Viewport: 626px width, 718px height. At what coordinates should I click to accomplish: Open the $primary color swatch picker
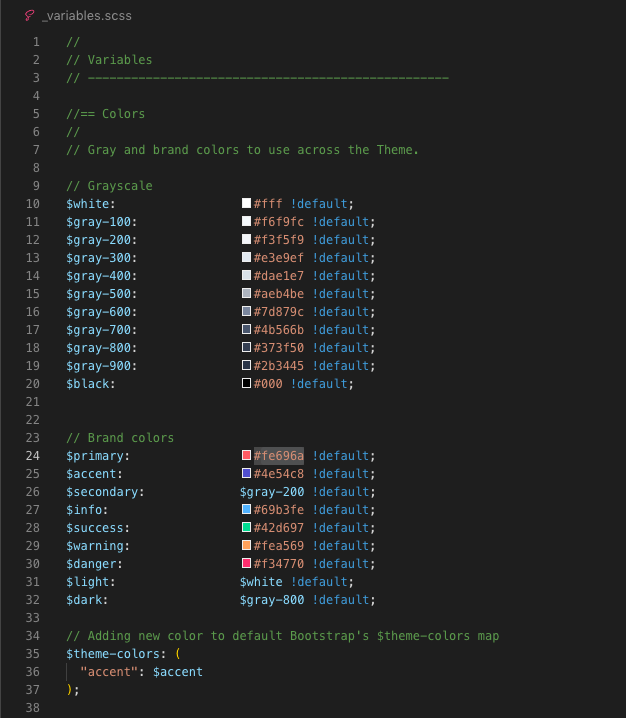pyautogui.click(x=246, y=456)
